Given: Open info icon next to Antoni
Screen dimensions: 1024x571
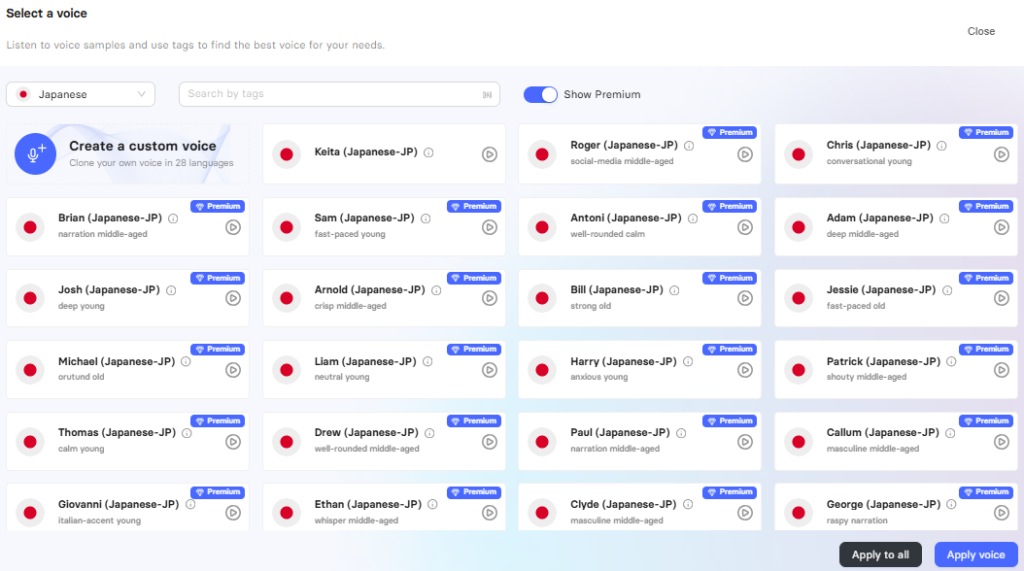Looking at the screenshot, I should pos(693,218).
